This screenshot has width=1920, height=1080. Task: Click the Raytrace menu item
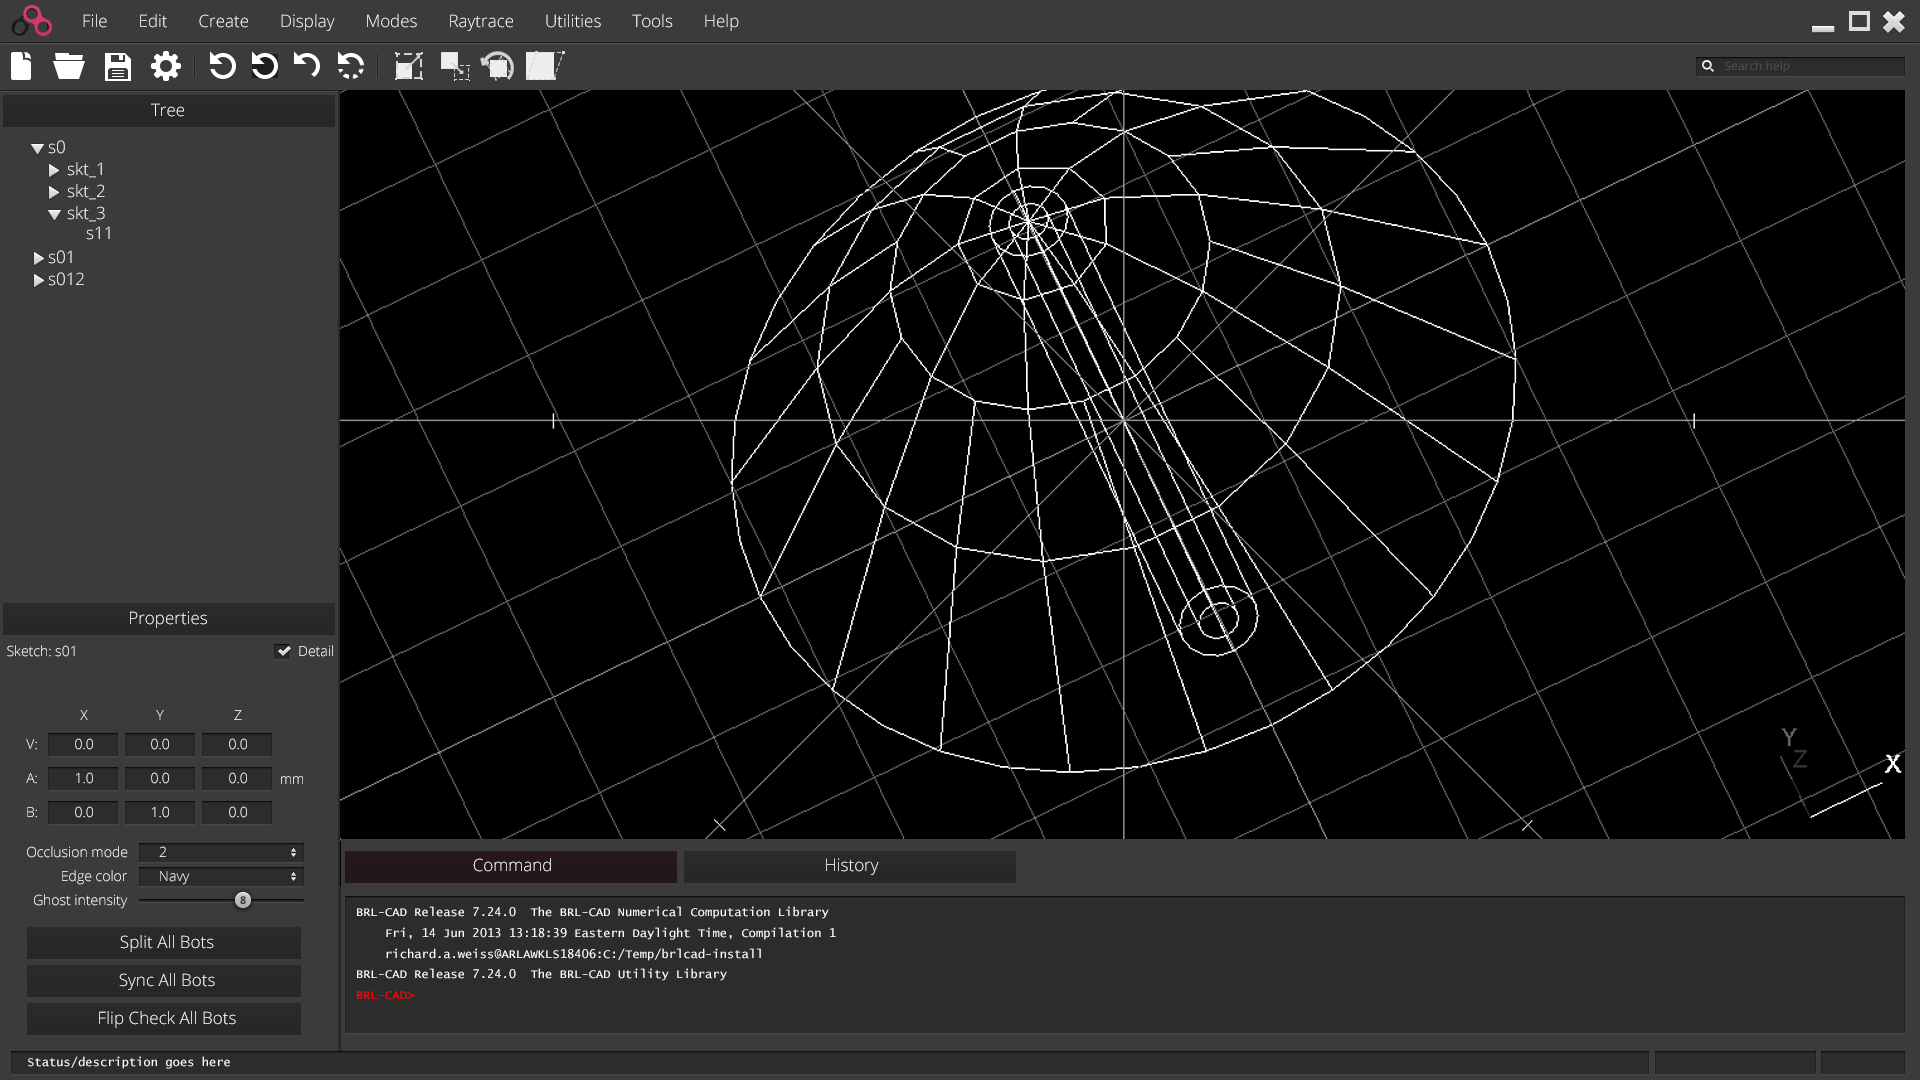pos(480,20)
